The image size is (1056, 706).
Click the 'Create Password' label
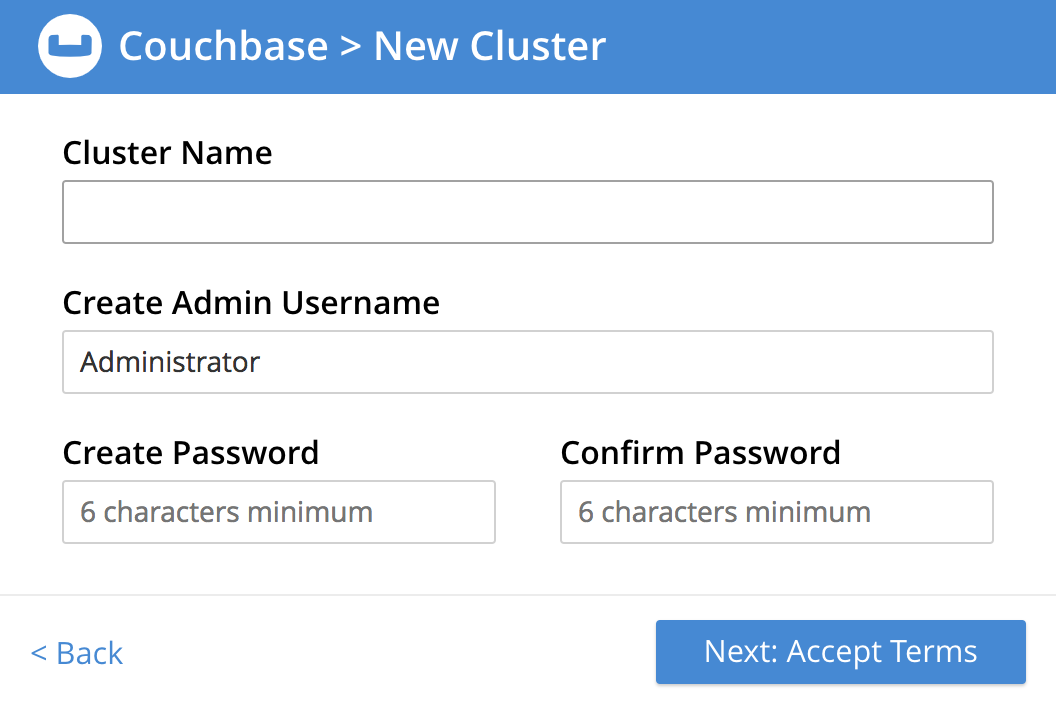pyautogui.click(x=190, y=453)
